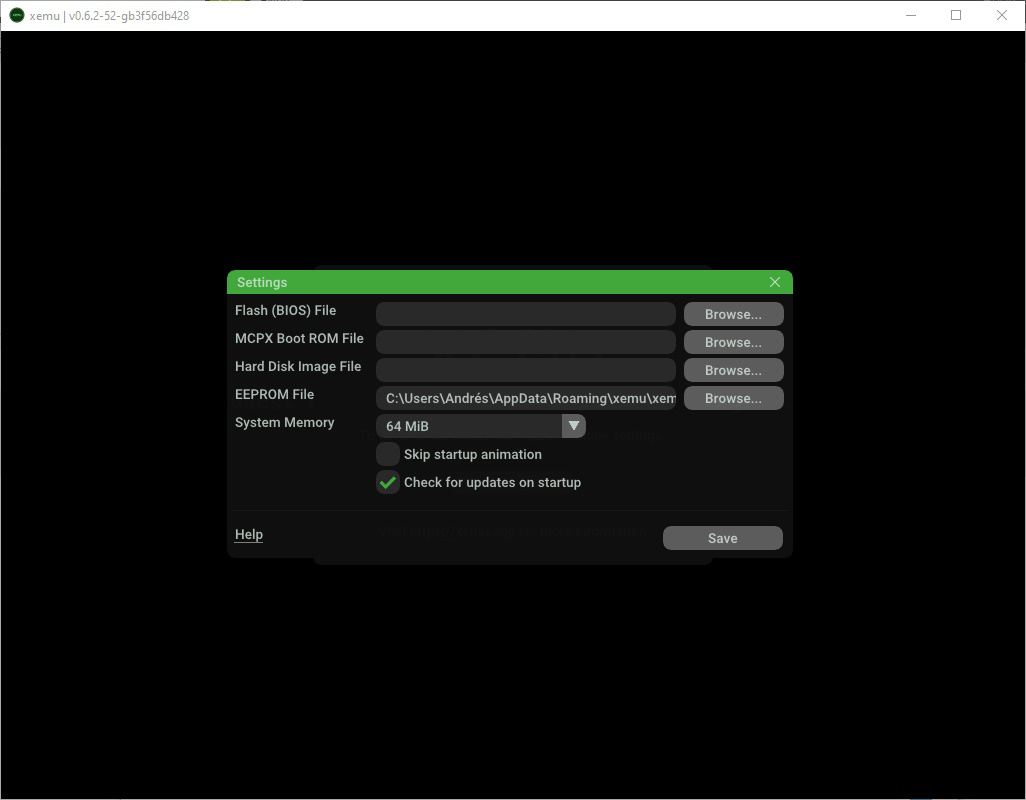Click the Settings title text
Image resolution: width=1026 pixels, height=800 pixels.
click(262, 283)
